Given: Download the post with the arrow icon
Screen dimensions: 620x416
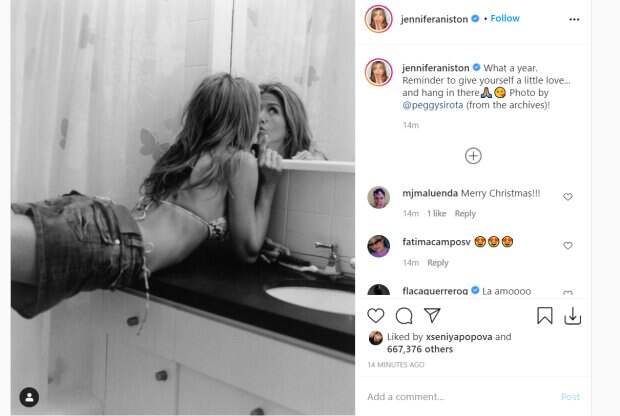Looking at the screenshot, I should tap(573, 316).
